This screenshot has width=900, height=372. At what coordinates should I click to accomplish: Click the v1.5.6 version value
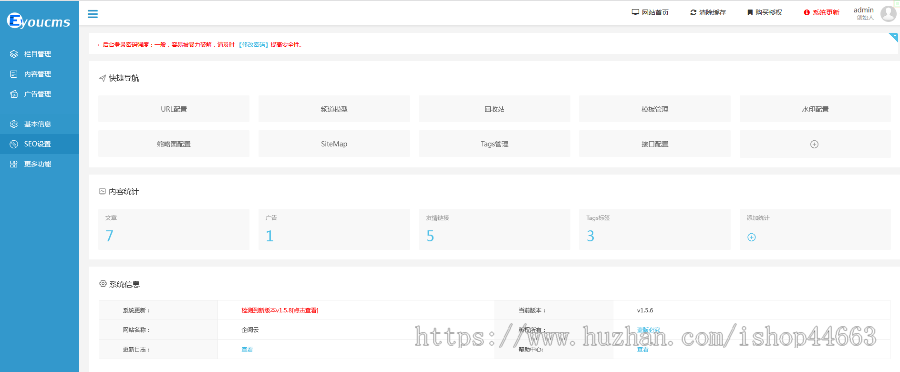coord(645,310)
